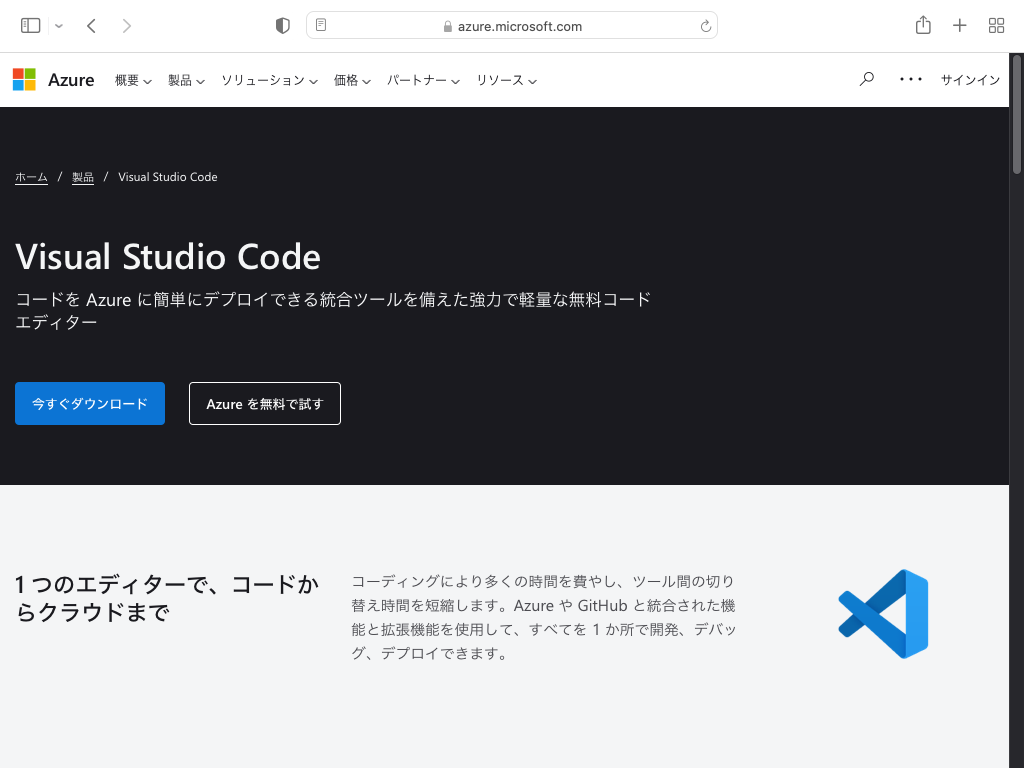The height and width of the screenshot is (768, 1024).
Task: Open the three-dot more options menu
Action: coord(910,79)
